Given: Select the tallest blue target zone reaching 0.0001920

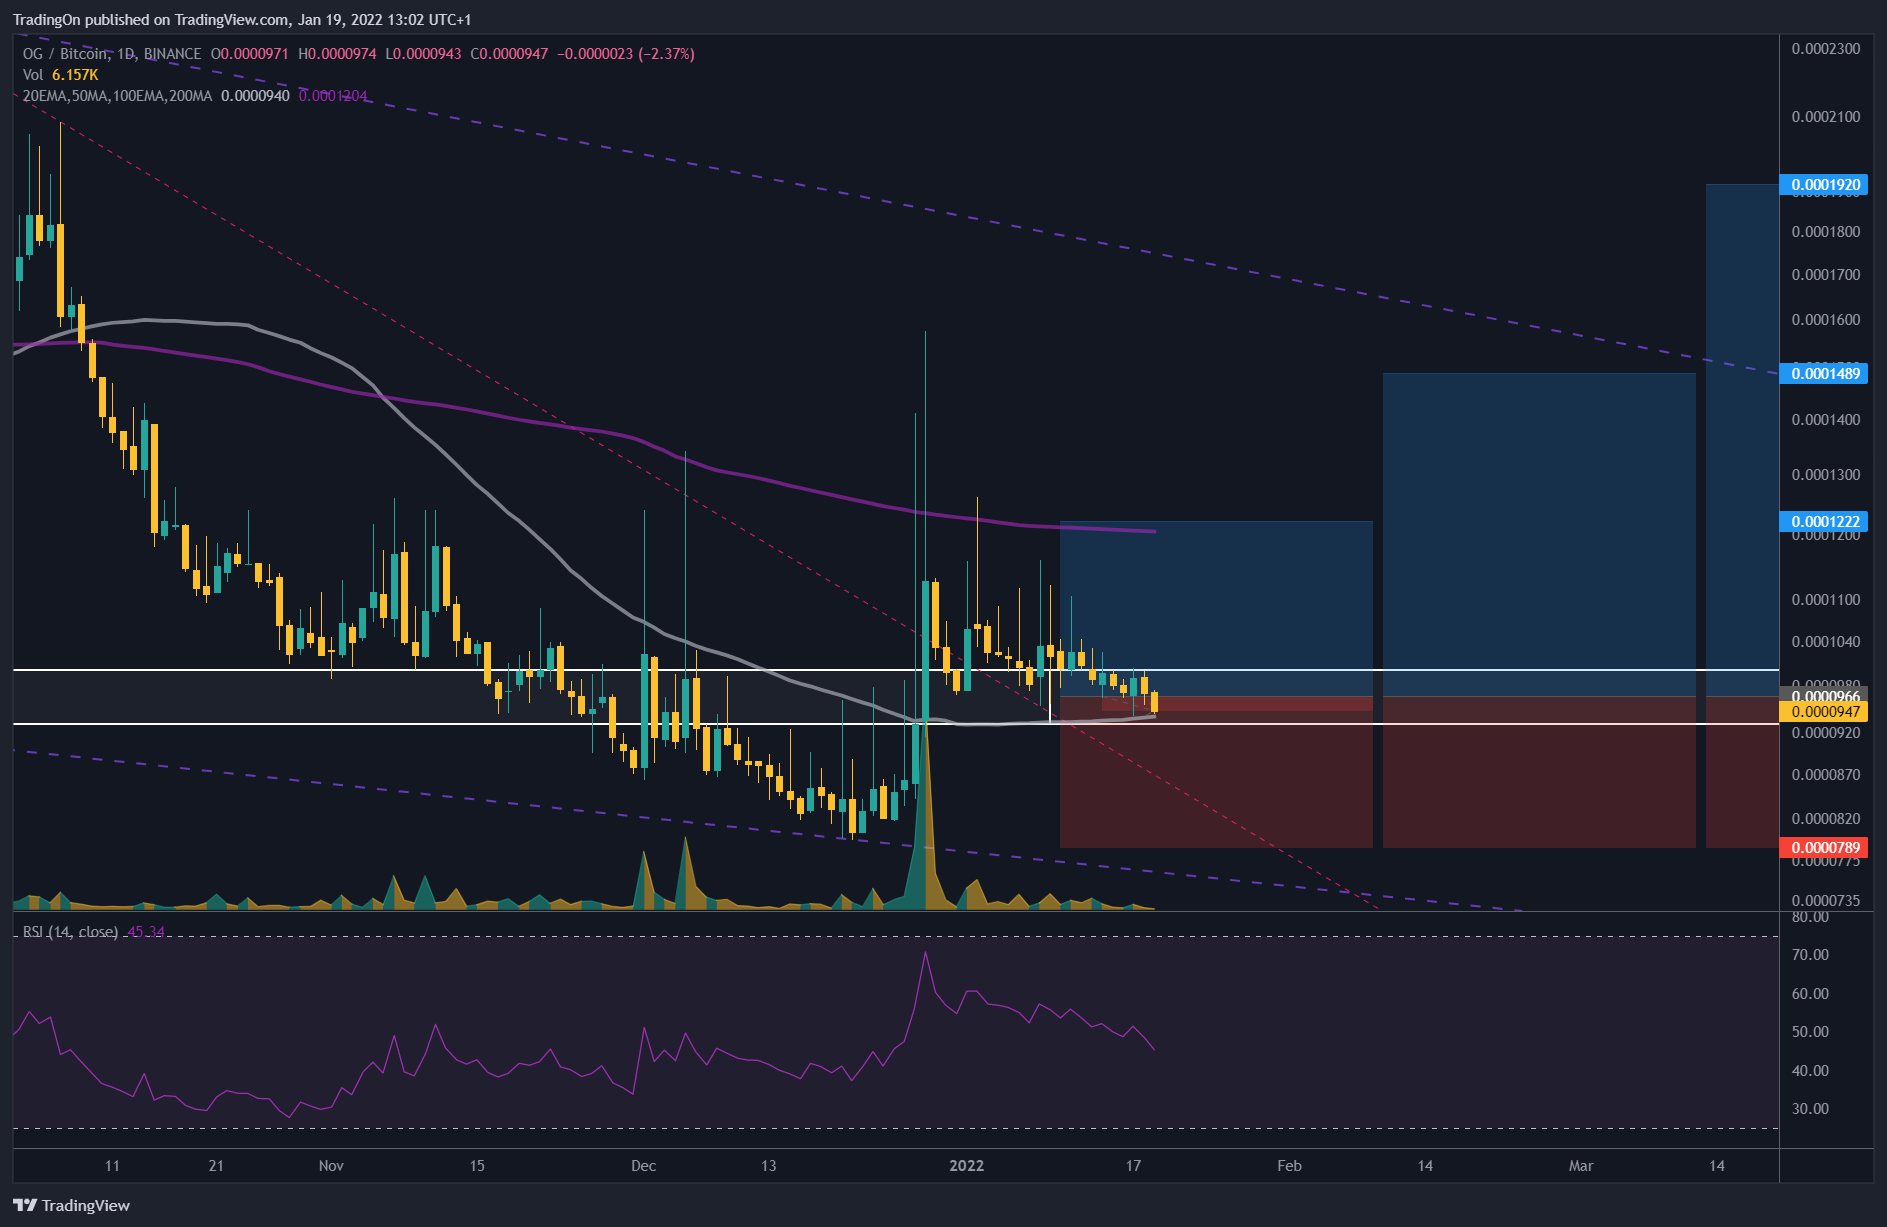Looking at the screenshot, I should point(1742,440).
